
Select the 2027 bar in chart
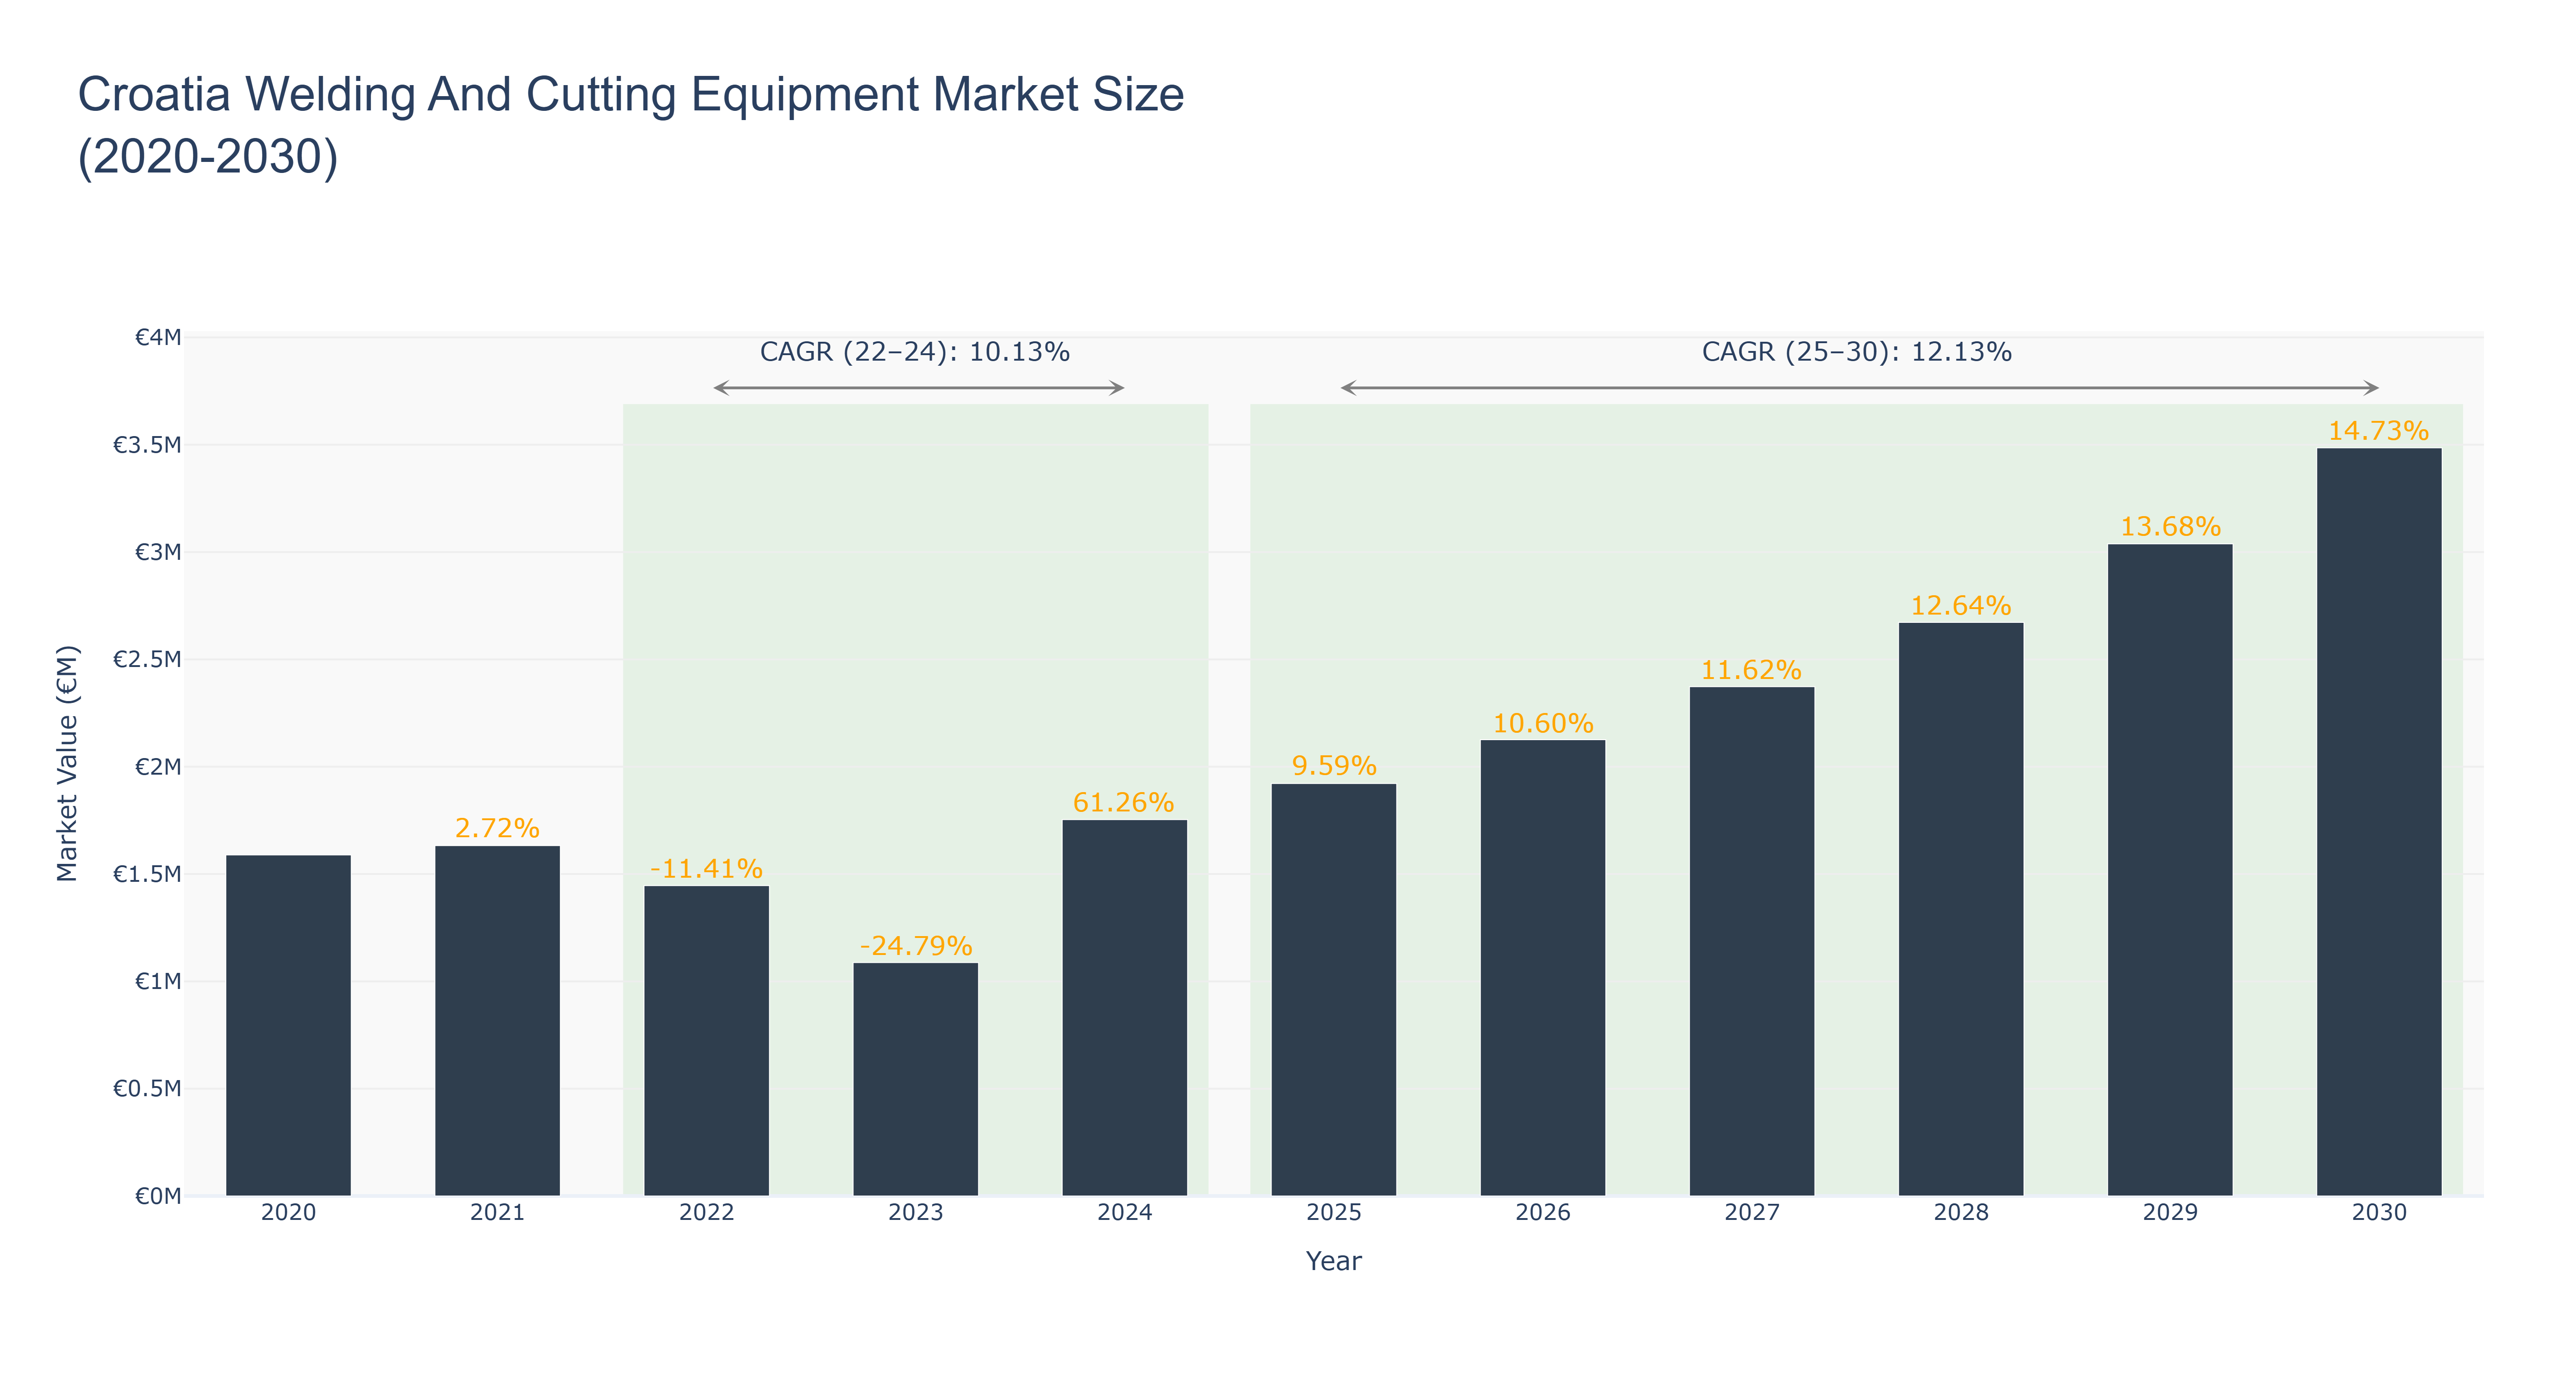click(x=1751, y=941)
